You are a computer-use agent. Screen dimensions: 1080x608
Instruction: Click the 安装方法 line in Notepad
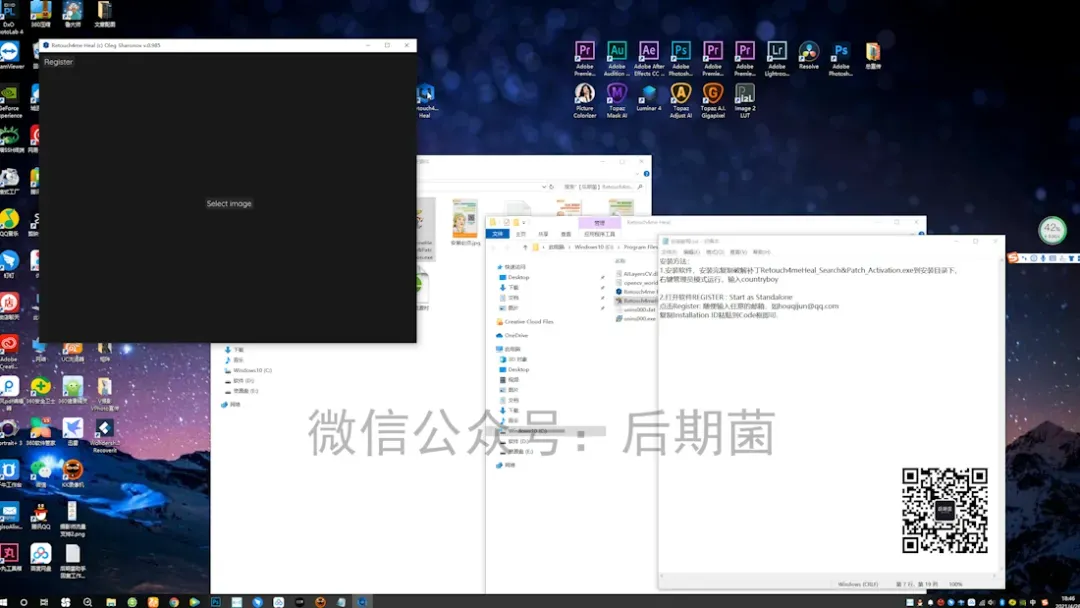pyautogui.click(x=674, y=262)
